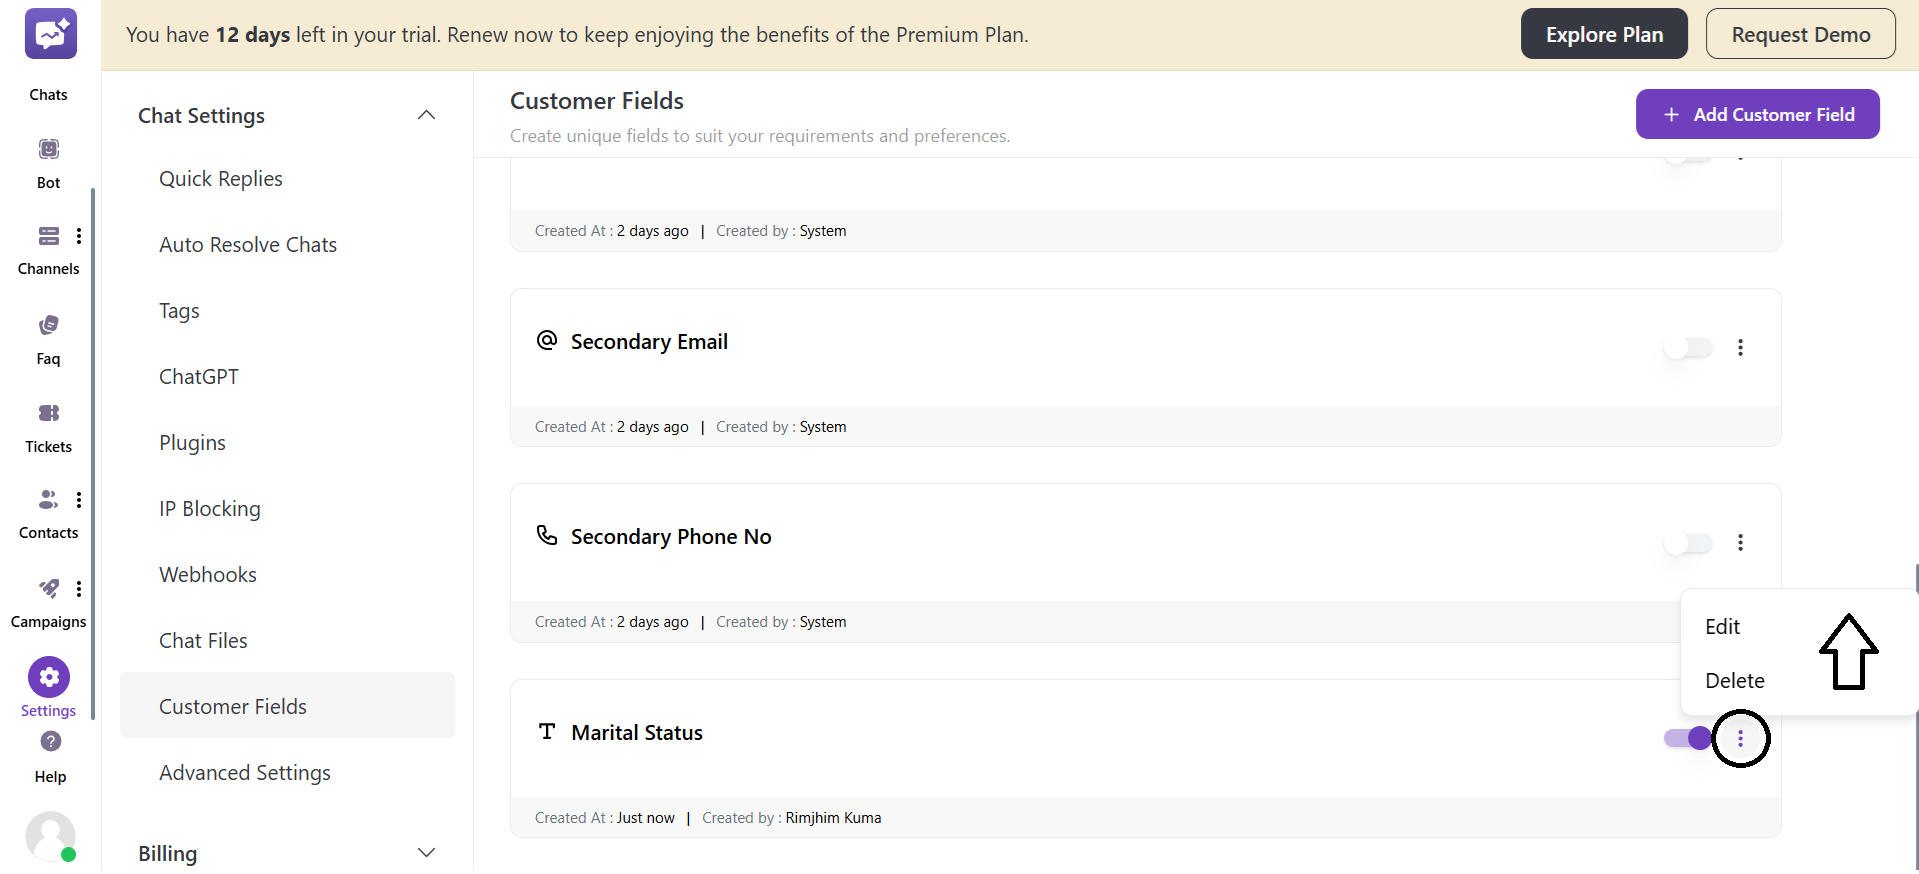Click the Explore Plan button
Screen dimensions: 1919x874
pyautogui.click(x=1604, y=33)
